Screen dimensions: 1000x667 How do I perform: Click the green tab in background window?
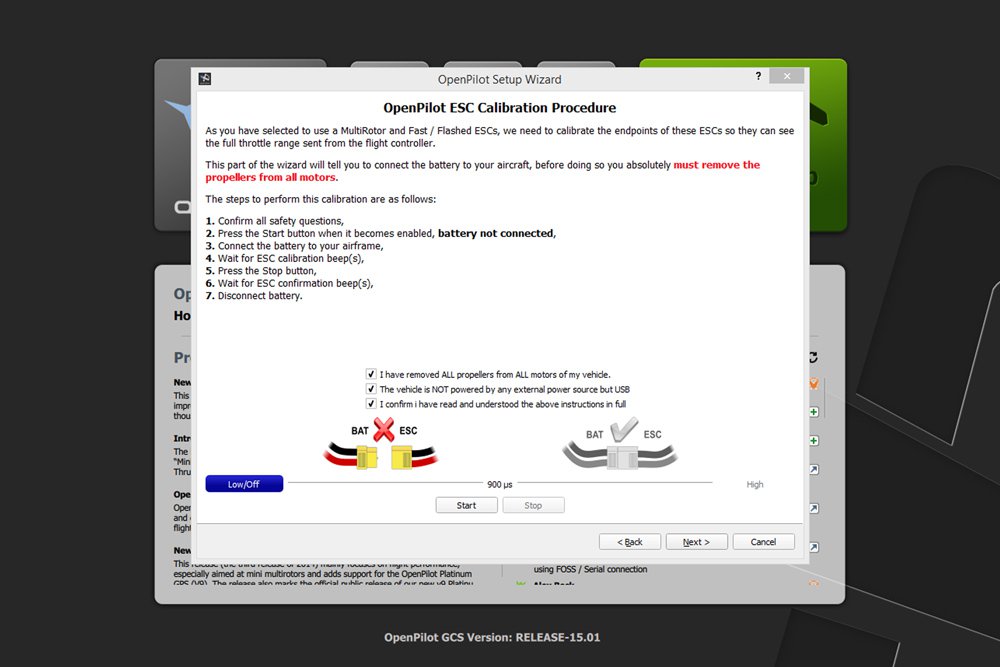tap(828, 145)
